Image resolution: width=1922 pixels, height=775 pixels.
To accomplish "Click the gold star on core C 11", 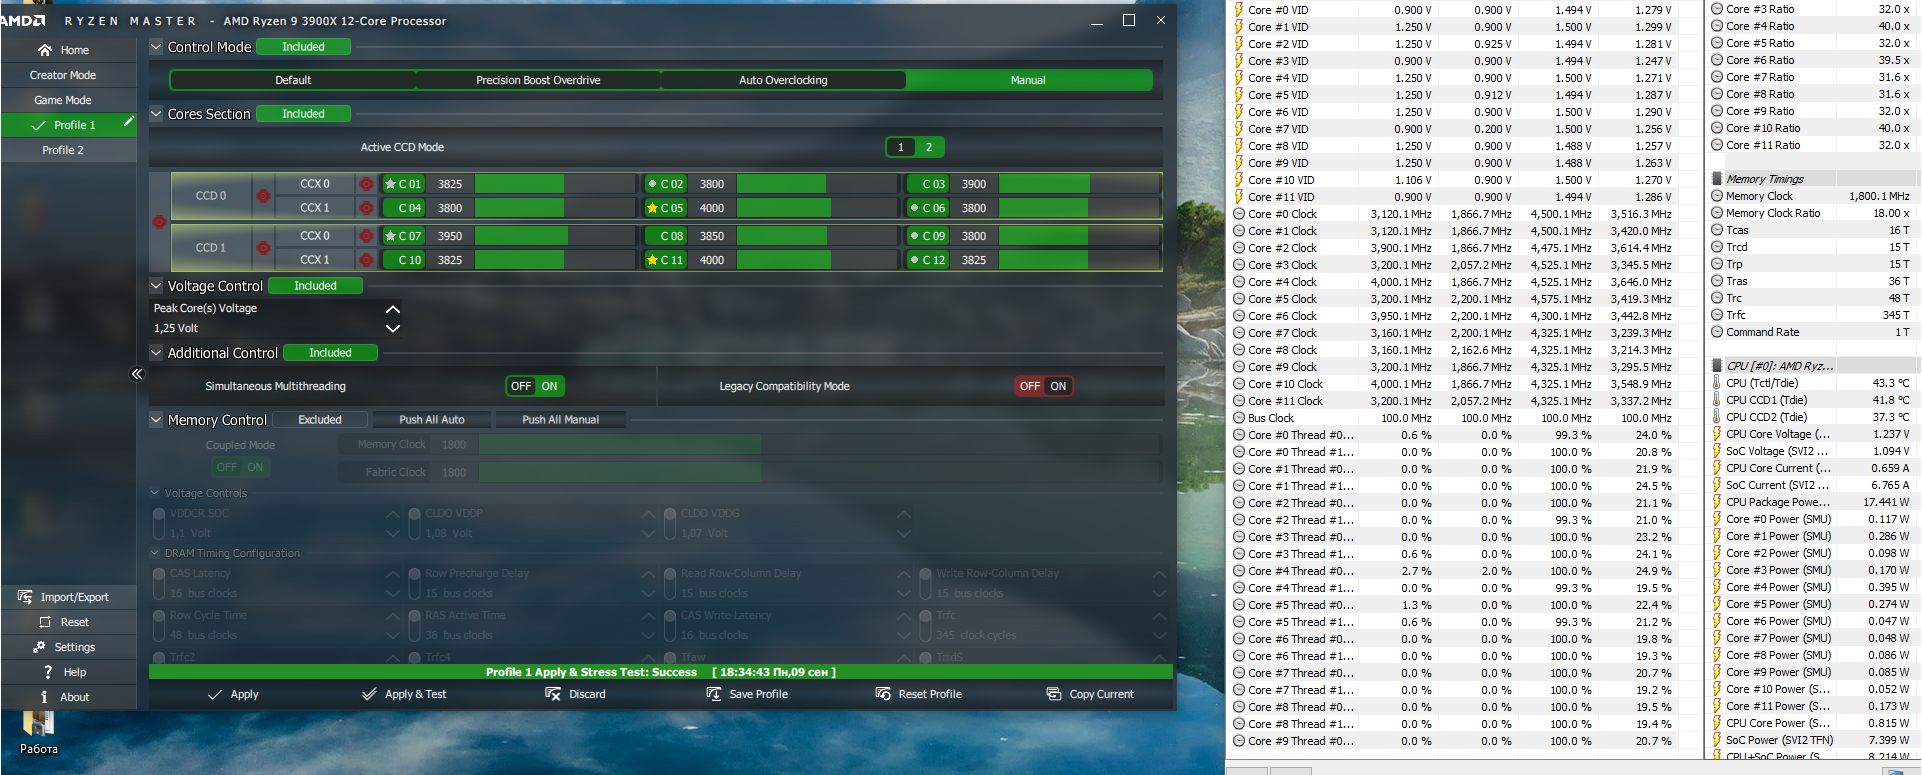I will click(652, 260).
